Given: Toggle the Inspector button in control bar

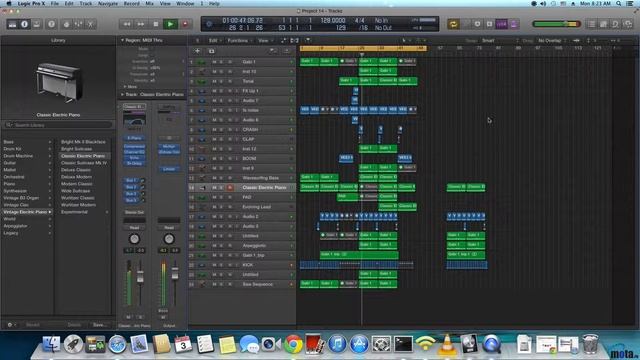Looking at the screenshot, I should coord(24,24).
